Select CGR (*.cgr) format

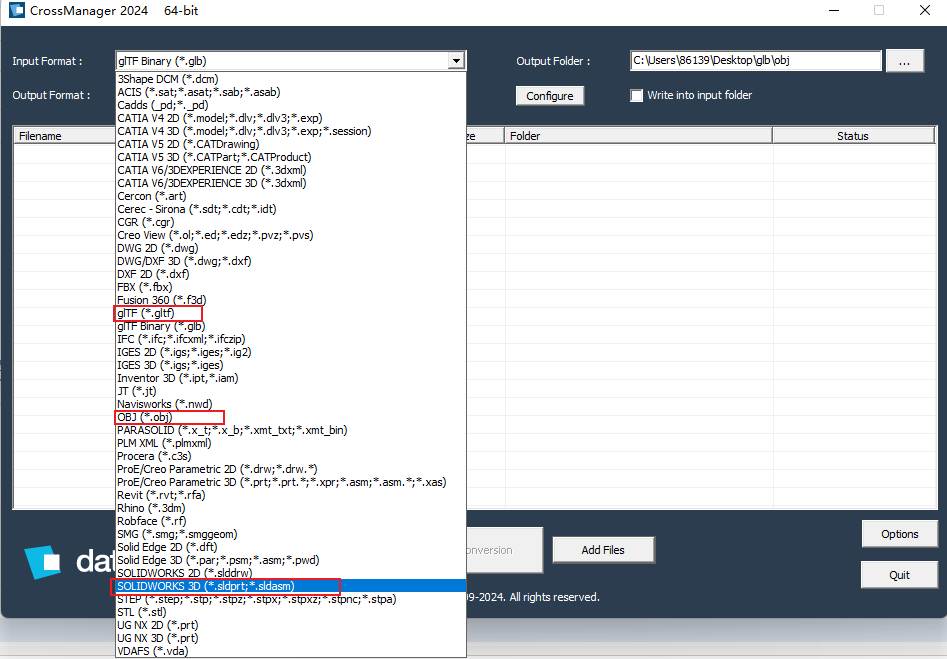291,222
